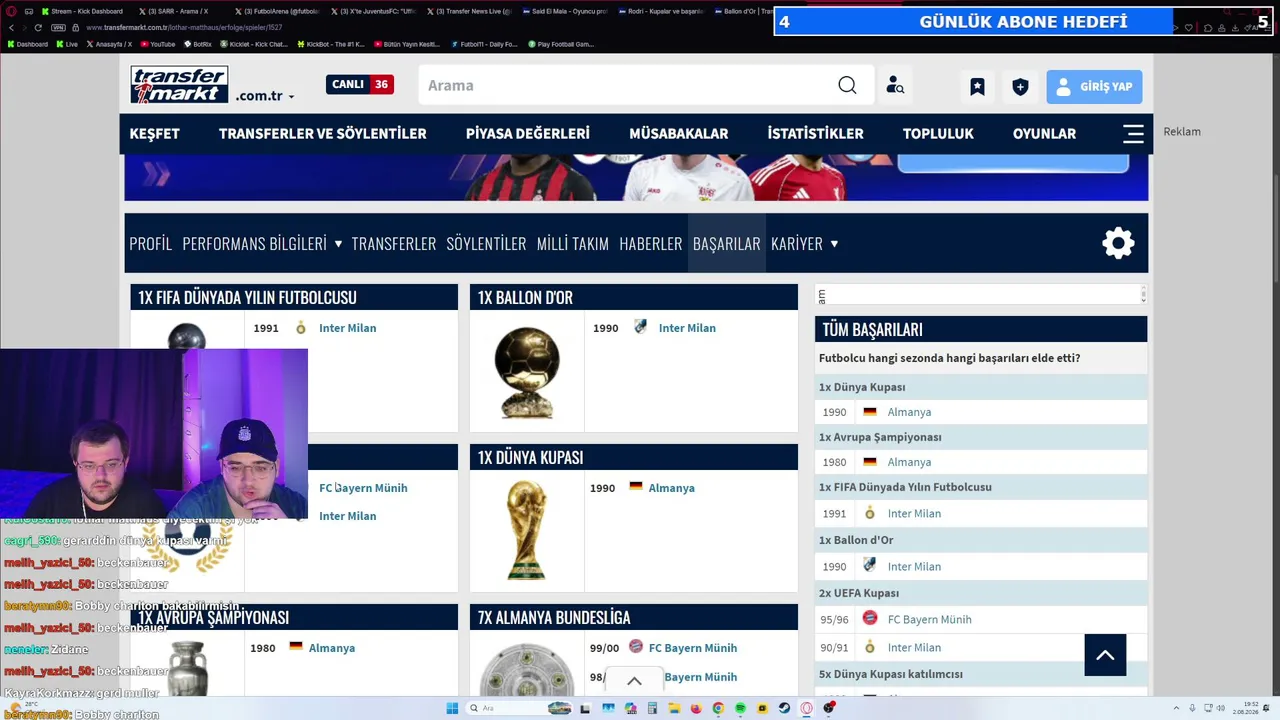Click Almanya link in 1x Dünya Kupası card
The image size is (1280, 720).
click(x=671, y=488)
